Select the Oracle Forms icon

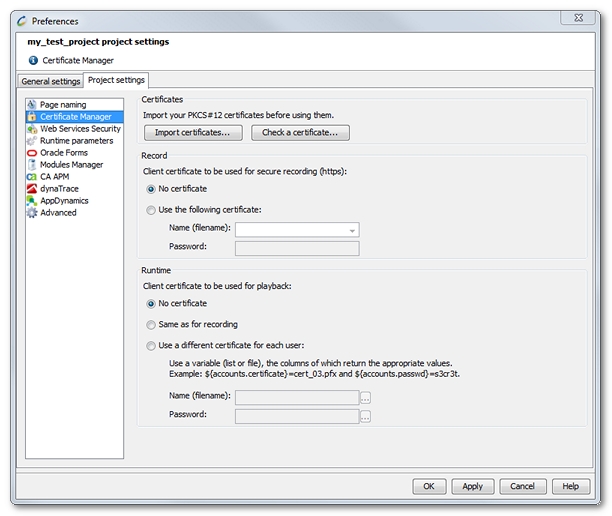coord(32,153)
